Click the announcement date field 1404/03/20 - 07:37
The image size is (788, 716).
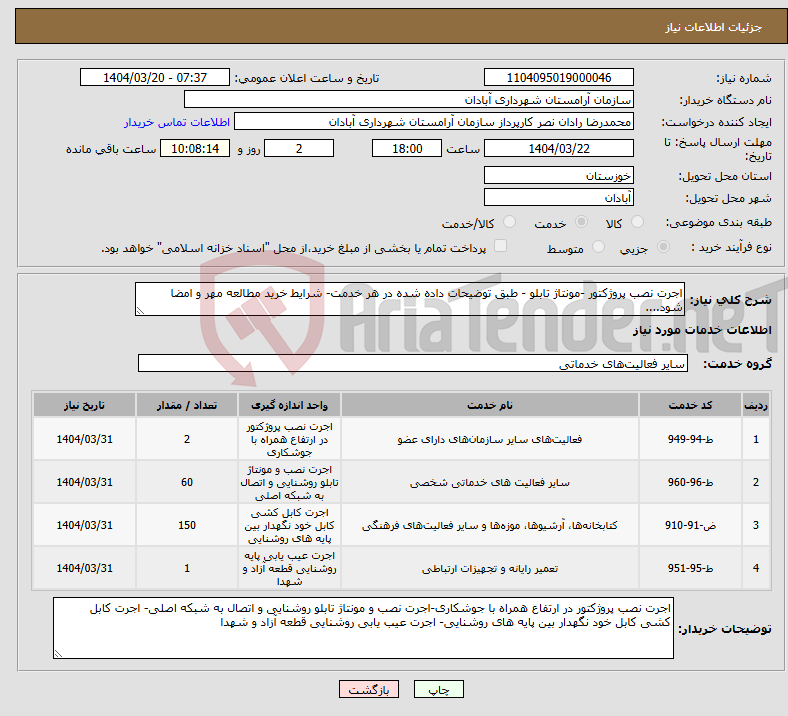tap(155, 77)
